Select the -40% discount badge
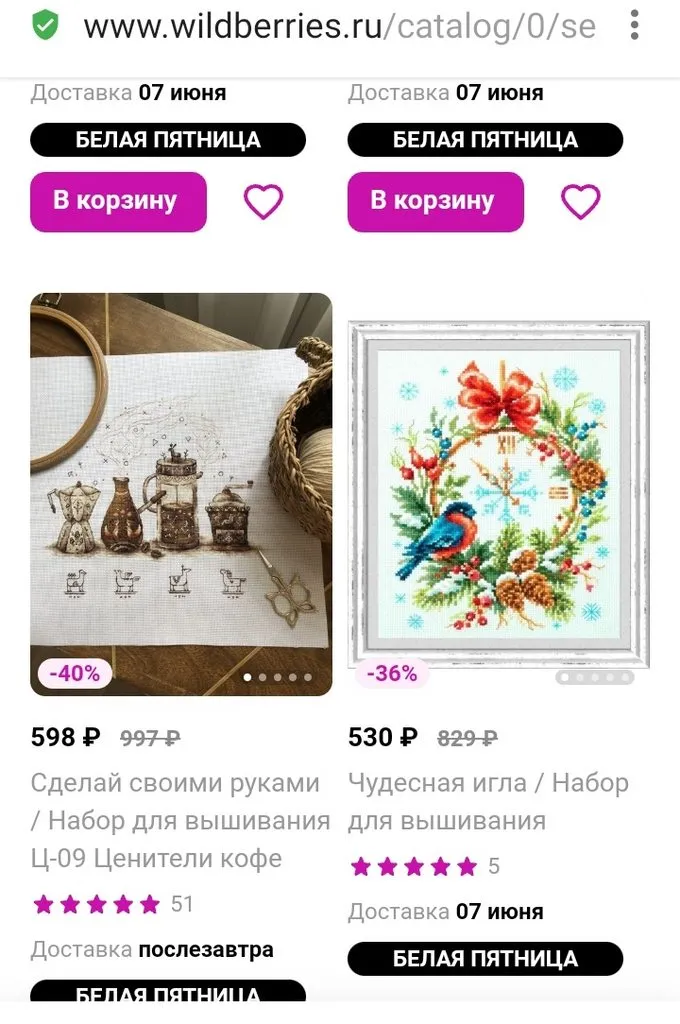This screenshot has width=680, height=1024. point(74,673)
